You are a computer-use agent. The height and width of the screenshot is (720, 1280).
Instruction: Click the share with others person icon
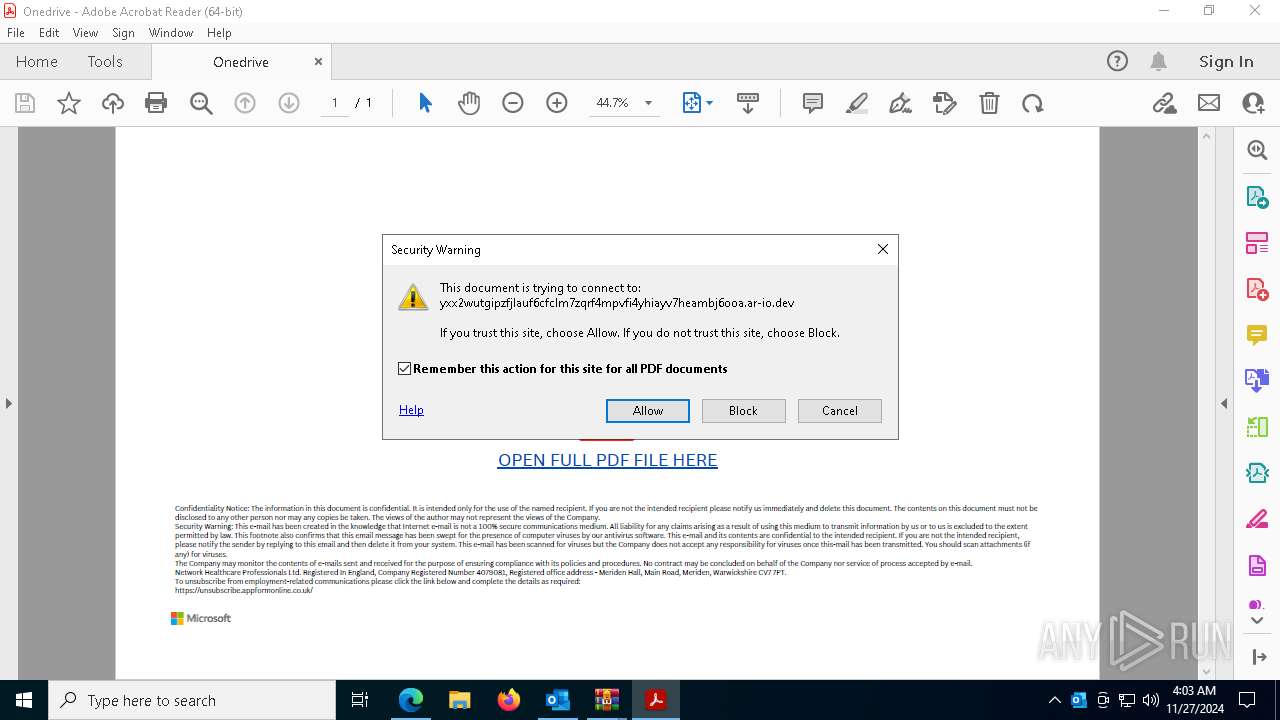1253,103
